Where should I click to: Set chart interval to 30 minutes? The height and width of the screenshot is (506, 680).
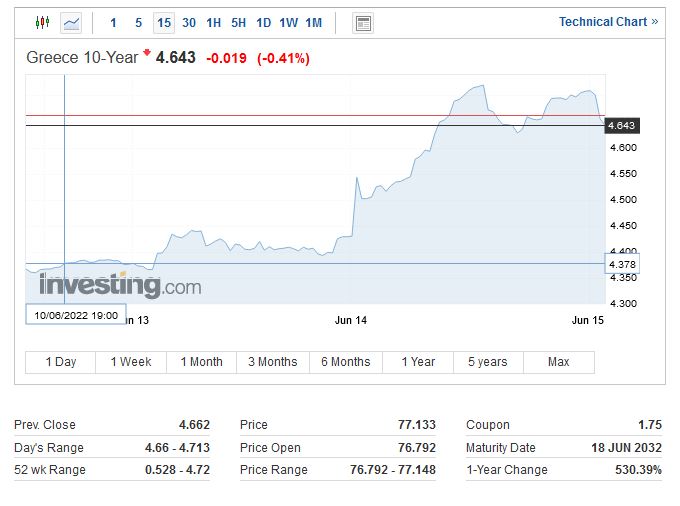(189, 23)
